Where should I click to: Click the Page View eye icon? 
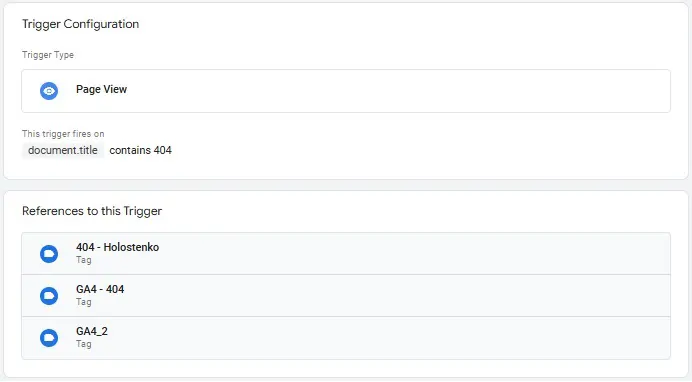tap(49, 91)
